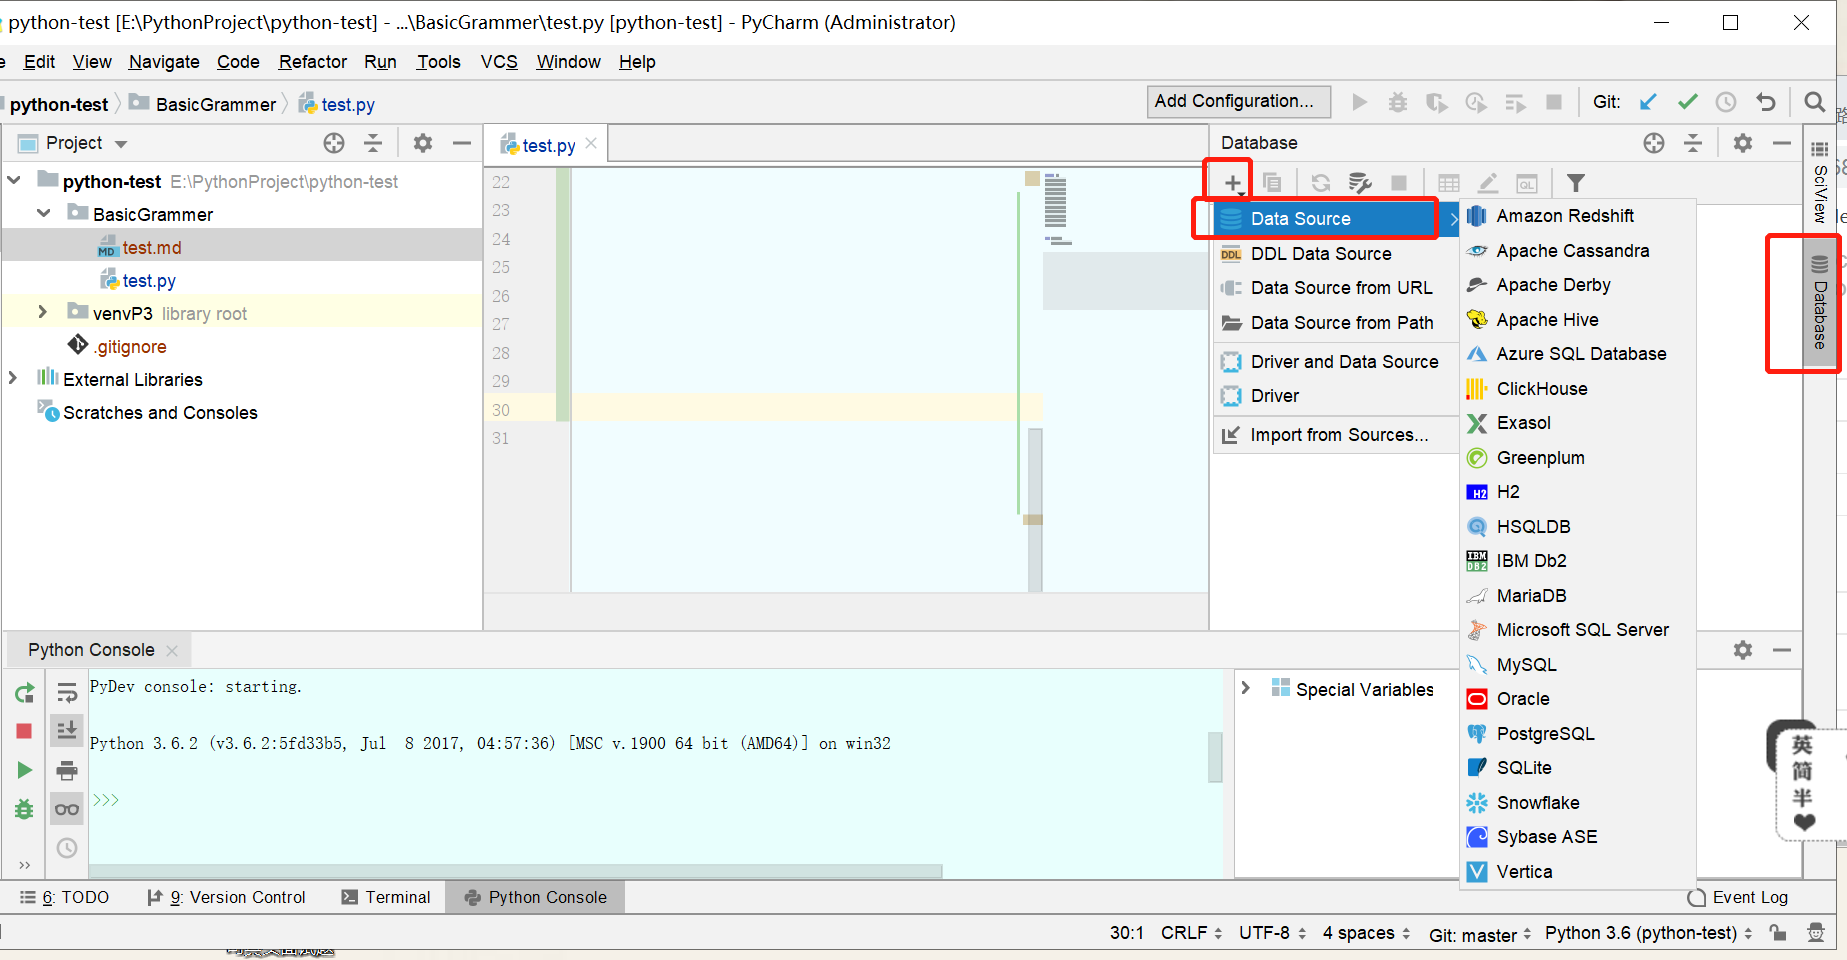Stop the Python Console with red square
The width and height of the screenshot is (1847, 960).
tap(25, 731)
